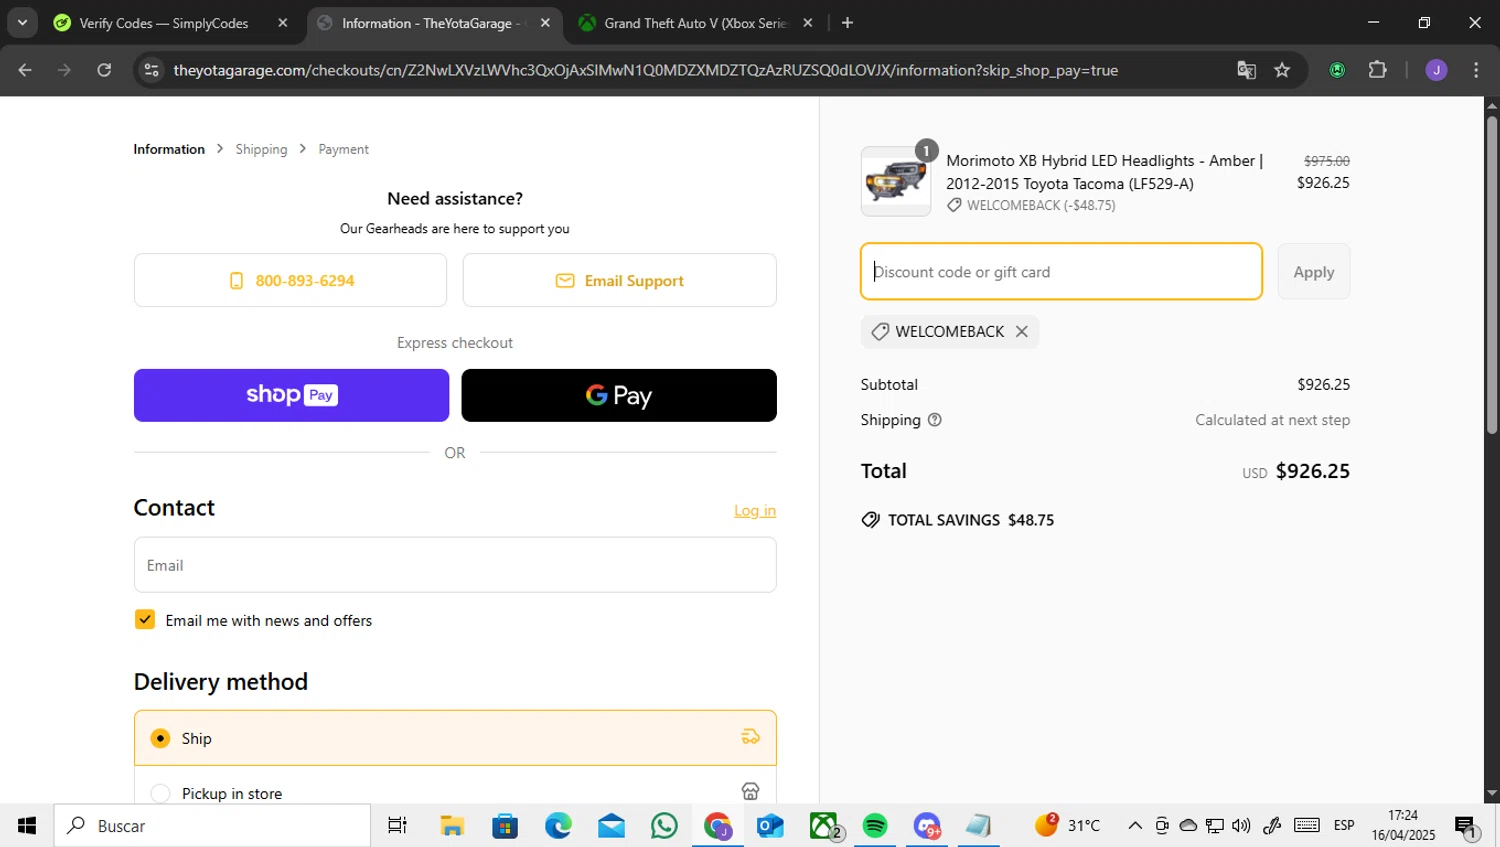Pay with Shop Pay

click(x=291, y=395)
